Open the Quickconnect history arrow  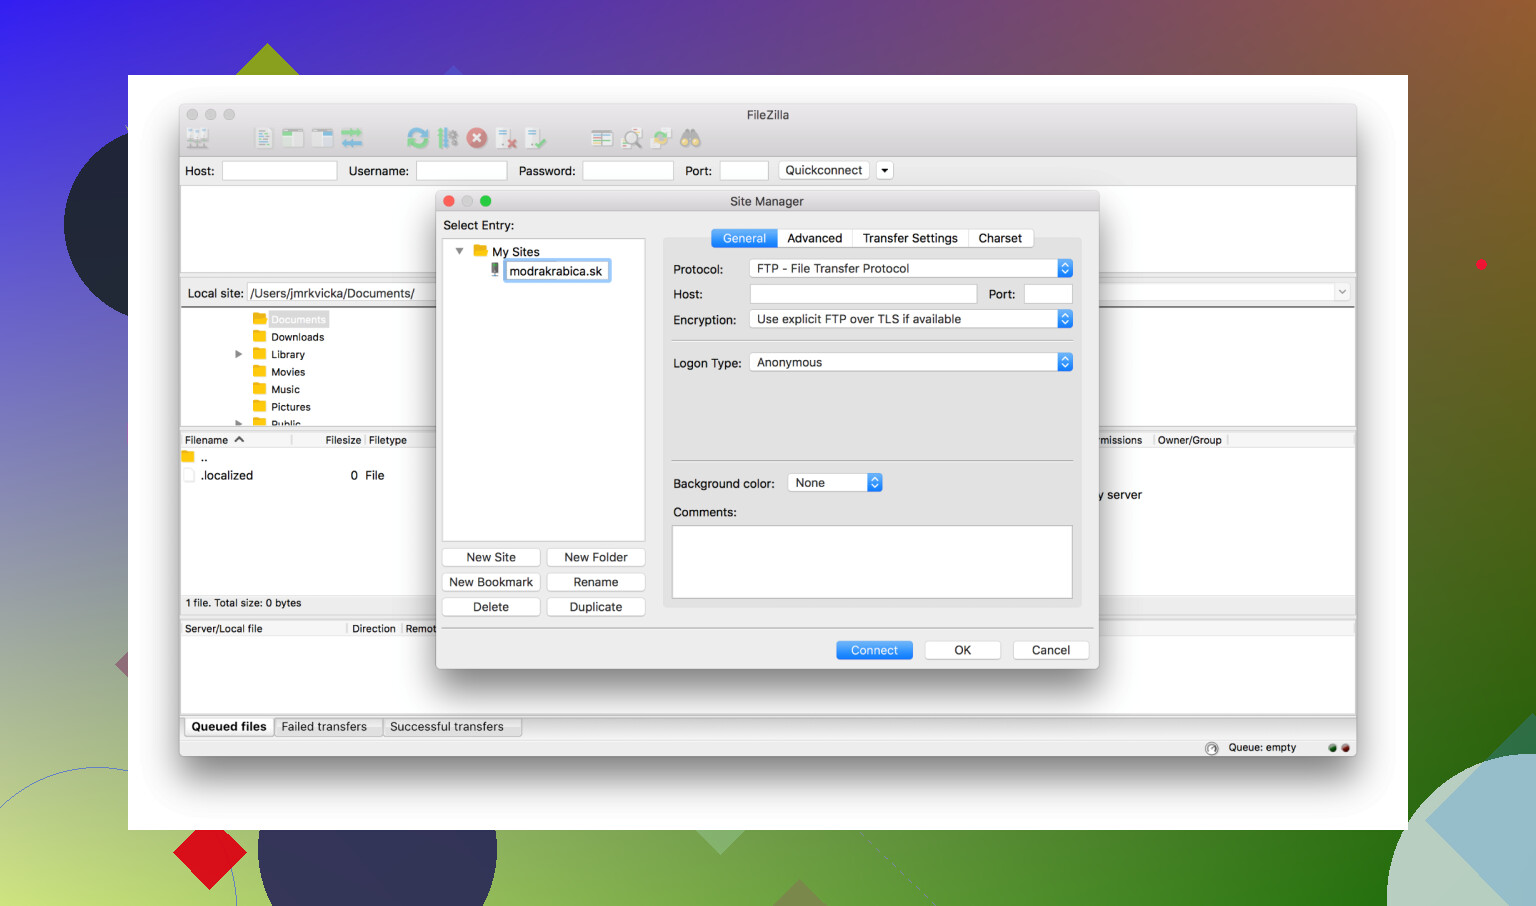884,171
